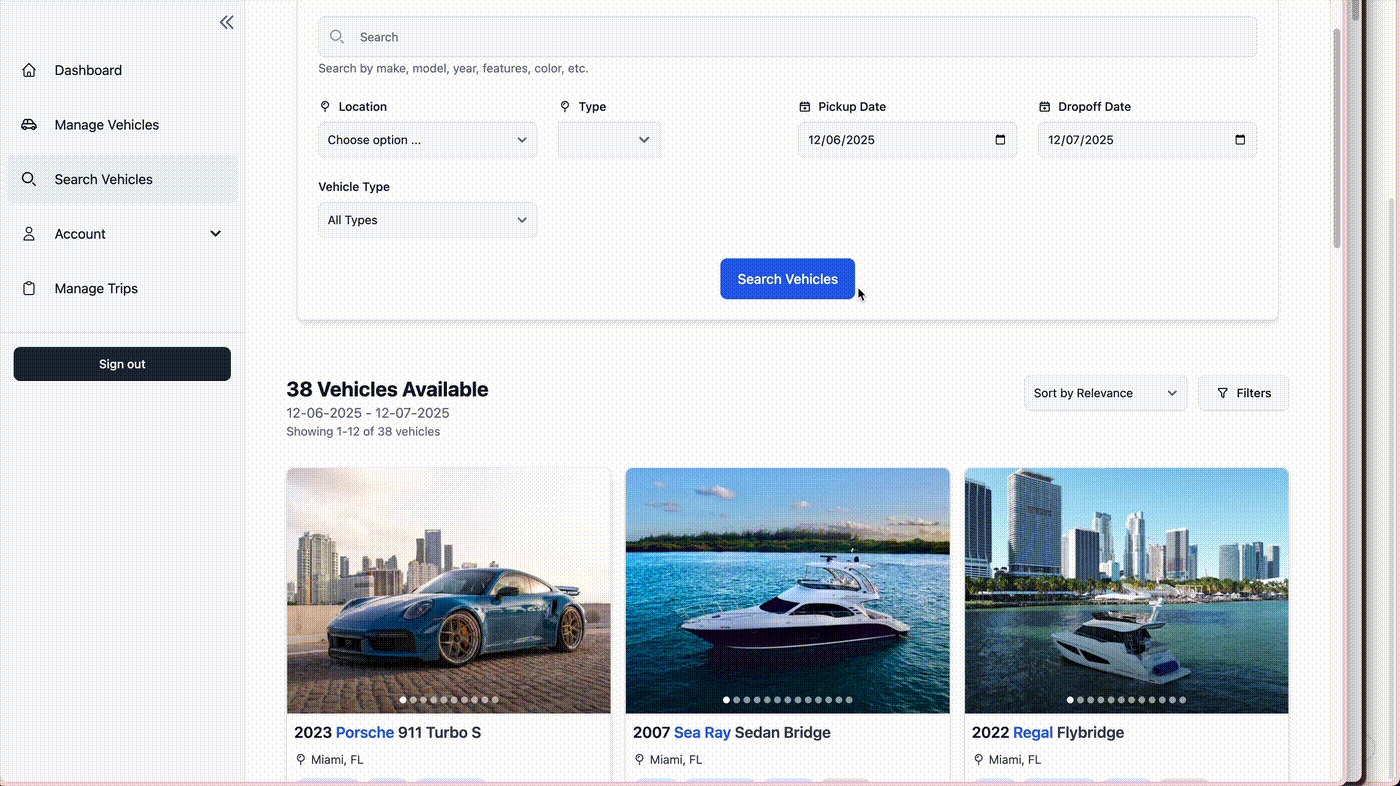Click the Sign out button

tap(122, 364)
